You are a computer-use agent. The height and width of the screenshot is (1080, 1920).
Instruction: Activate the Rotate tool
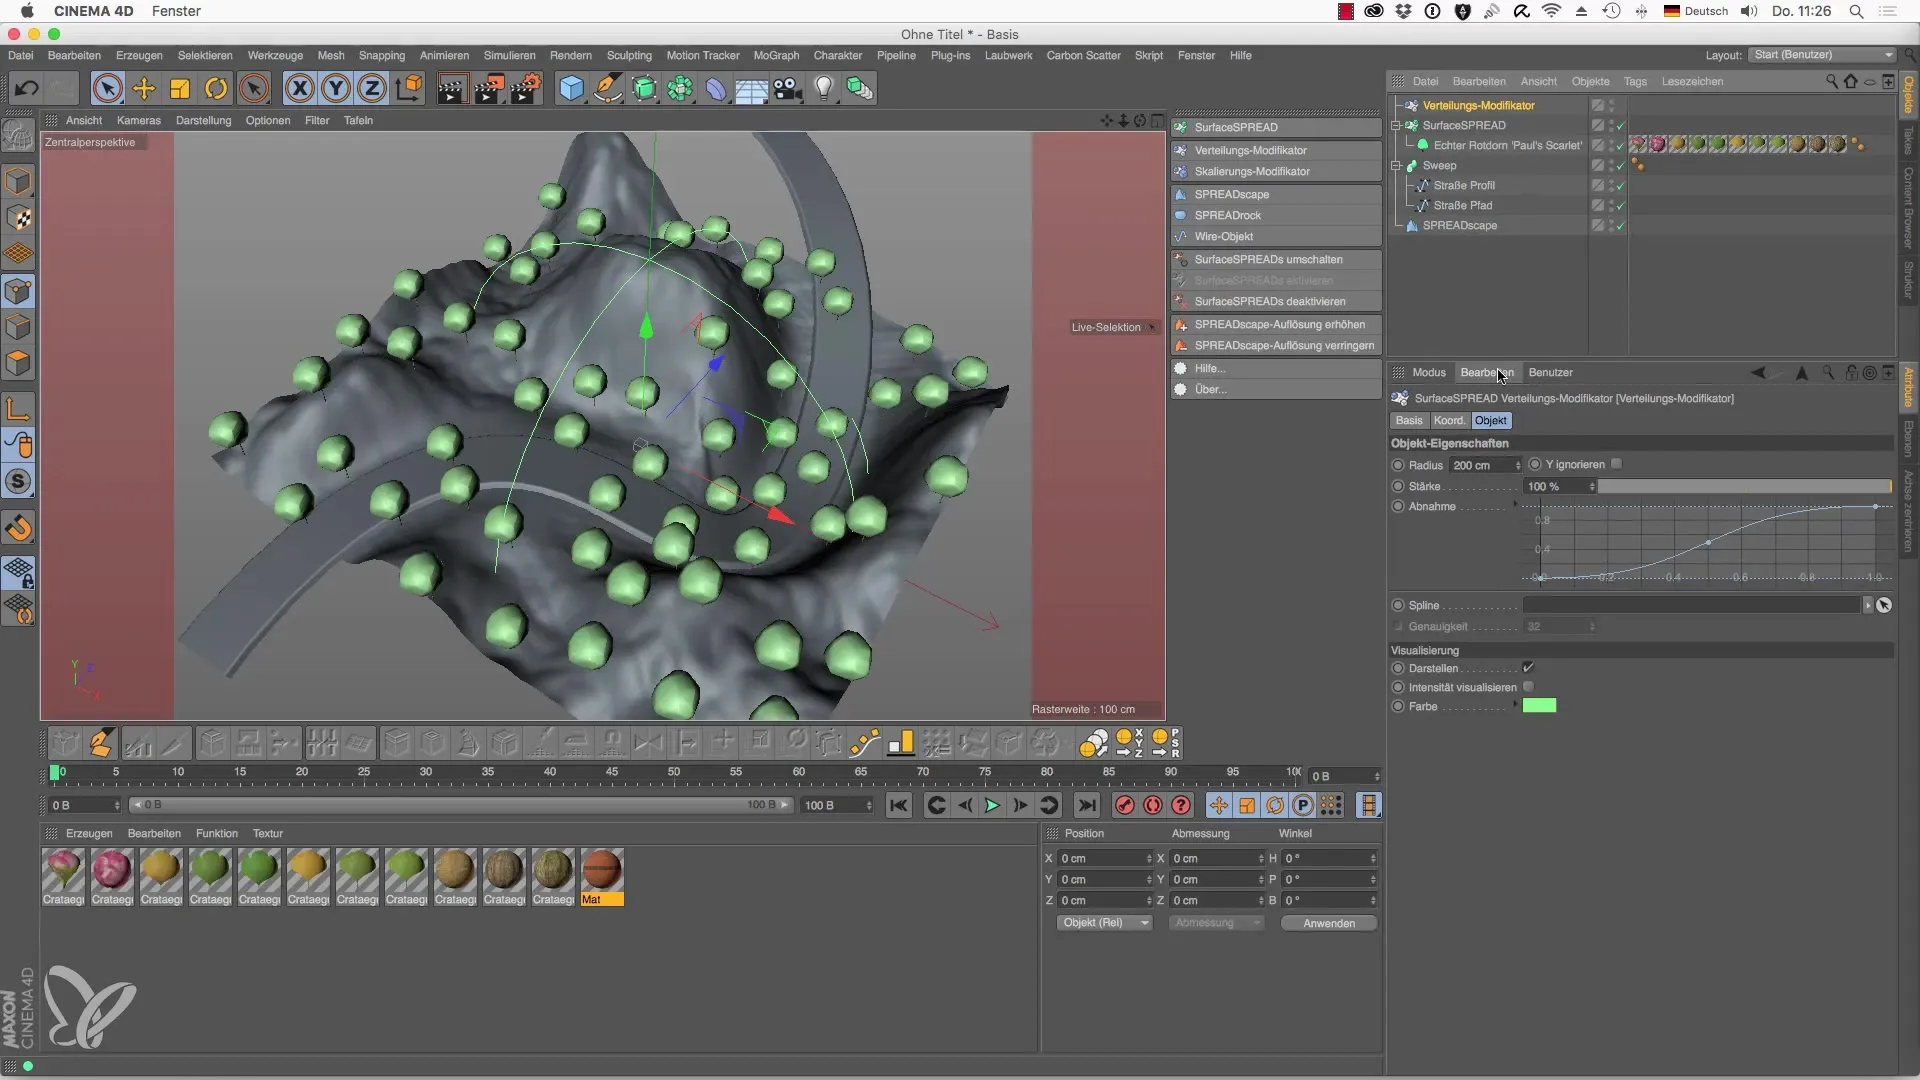pyautogui.click(x=216, y=89)
